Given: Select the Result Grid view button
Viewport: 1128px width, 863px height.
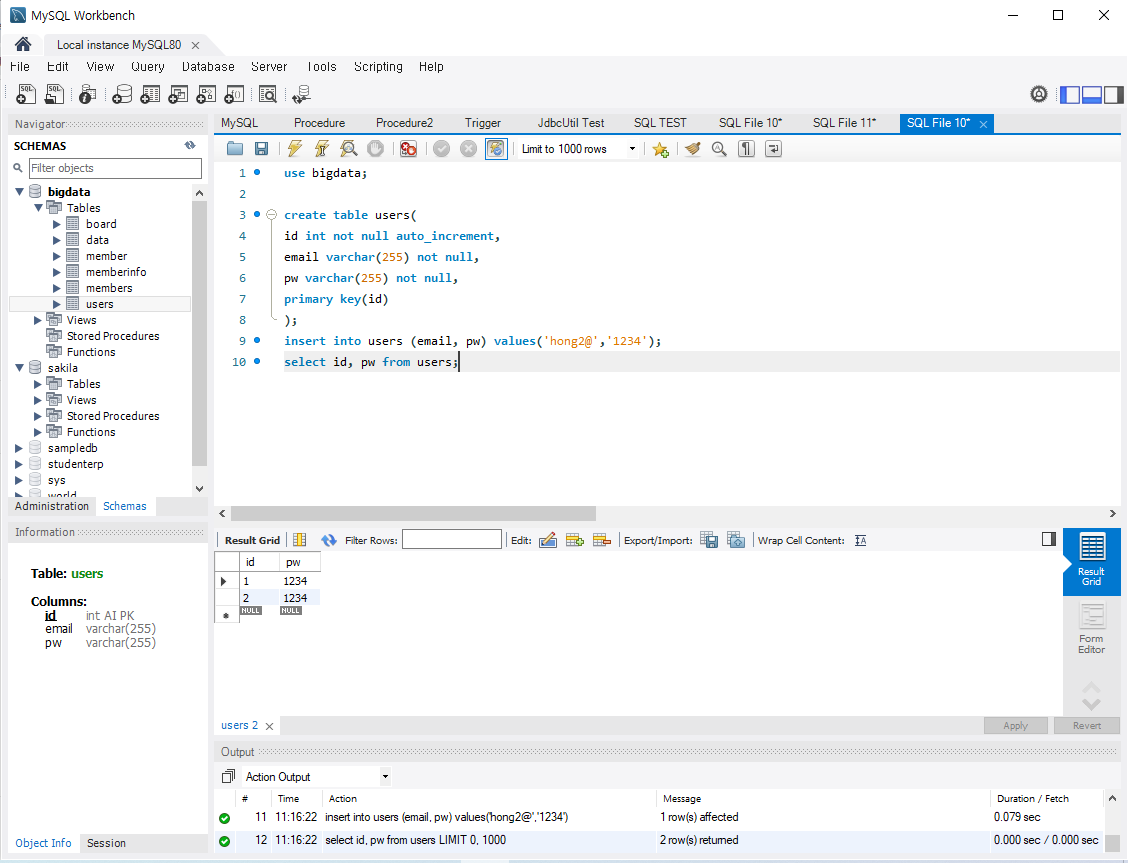Looking at the screenshot, I should 1091,562.
